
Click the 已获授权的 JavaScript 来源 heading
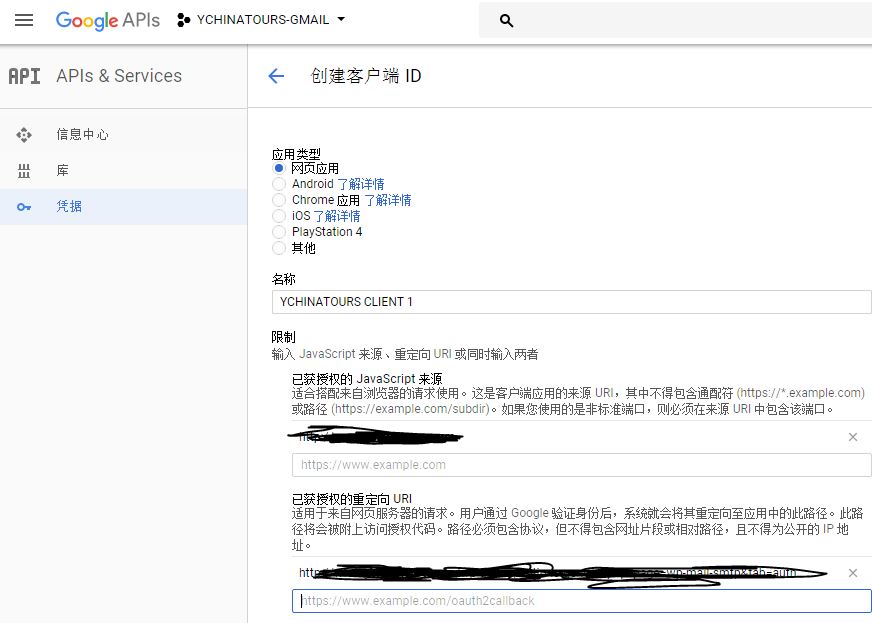pyautogui.click(x=367, y=379)
